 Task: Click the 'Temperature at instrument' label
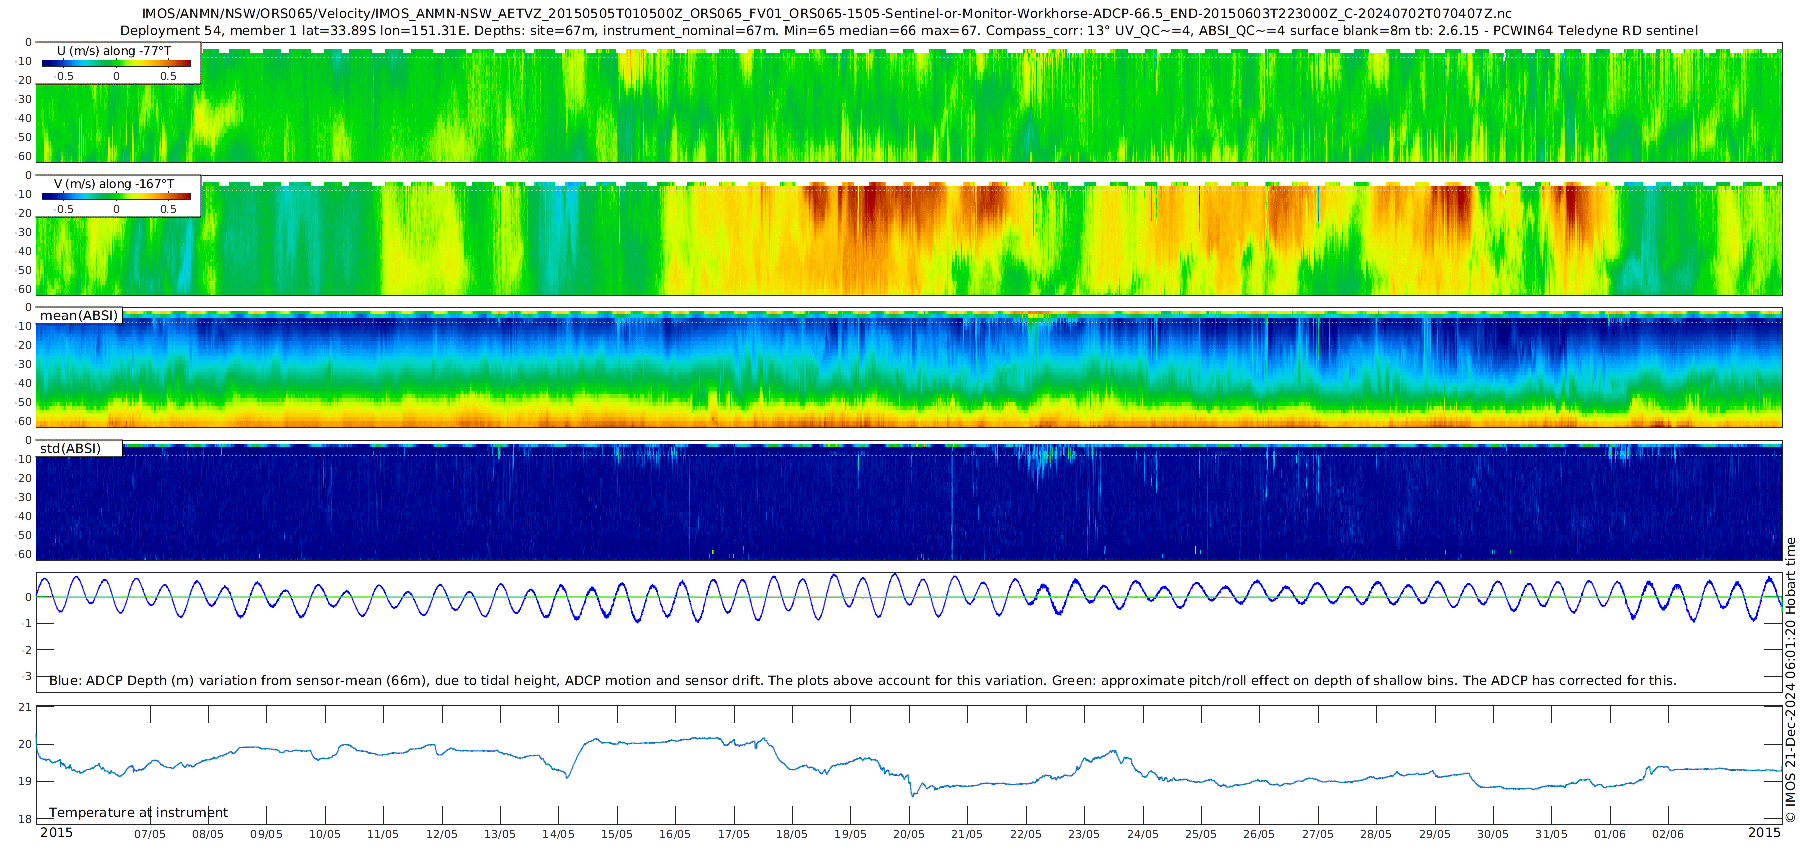(139, 812)
